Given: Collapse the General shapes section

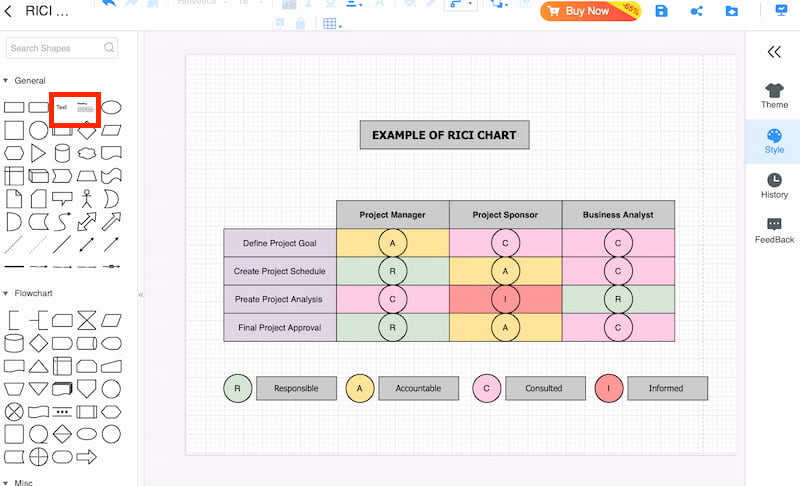Looking at the screenshot, I should point(6,81).
